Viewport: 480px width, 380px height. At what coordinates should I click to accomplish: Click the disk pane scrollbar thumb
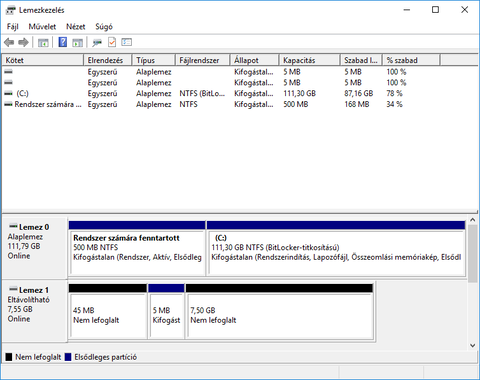[472, 253]
